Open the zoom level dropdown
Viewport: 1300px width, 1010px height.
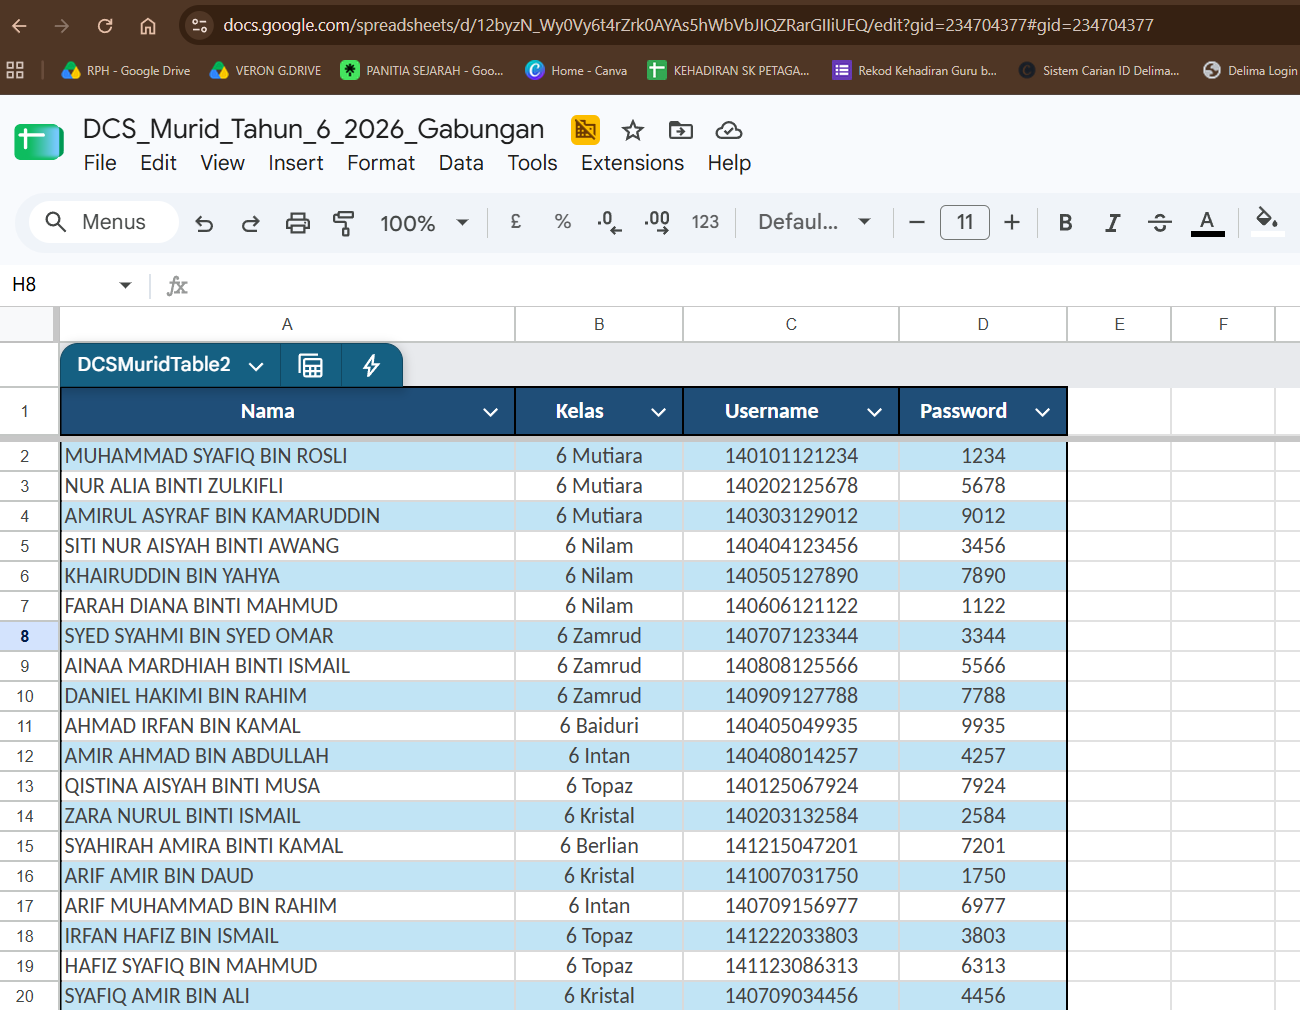coord(424,223)
